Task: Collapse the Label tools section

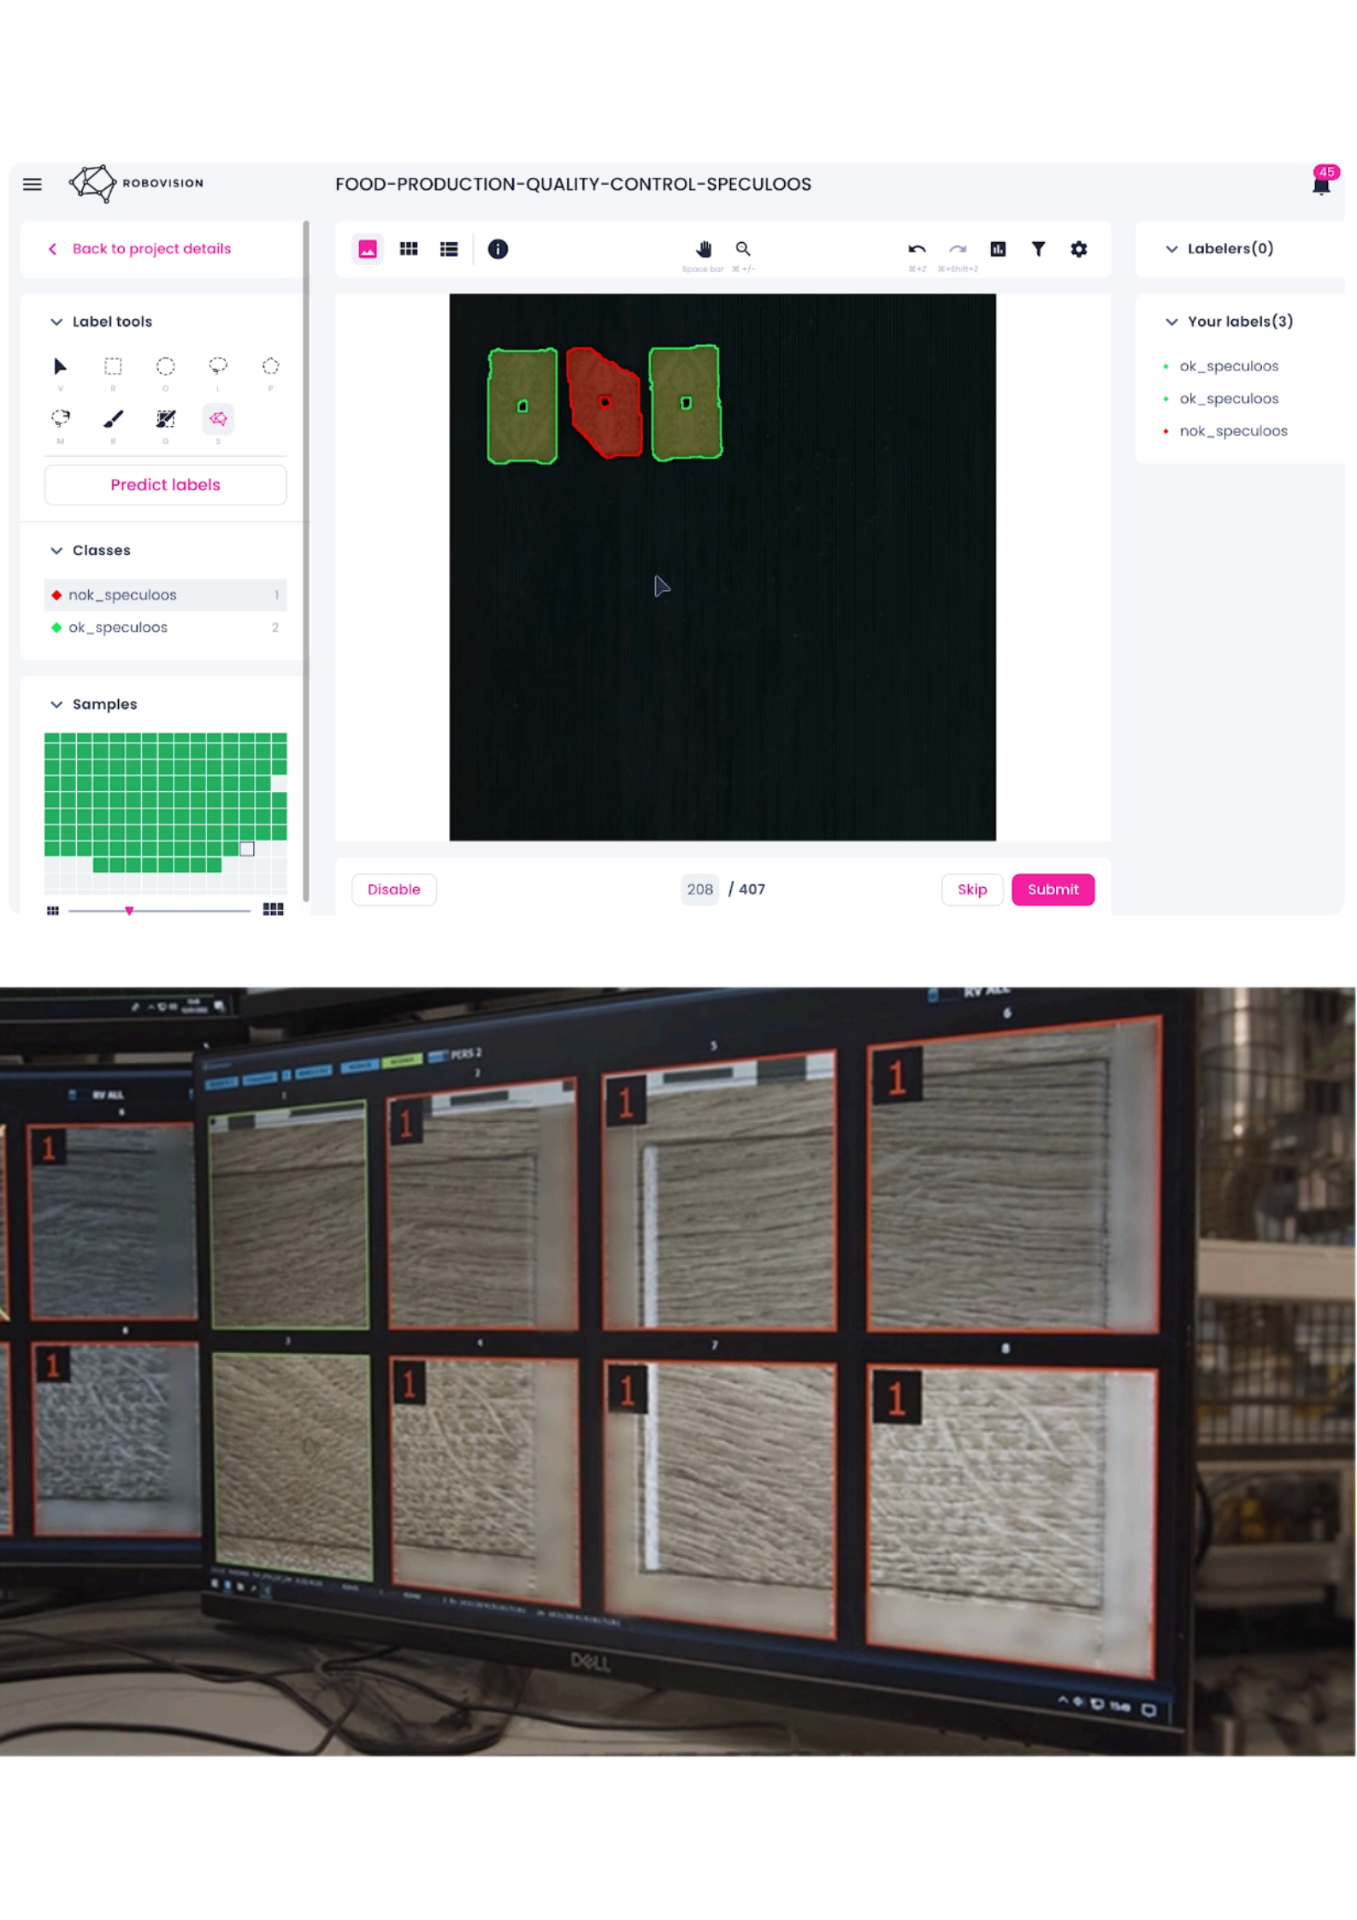Action: point(57,322)
